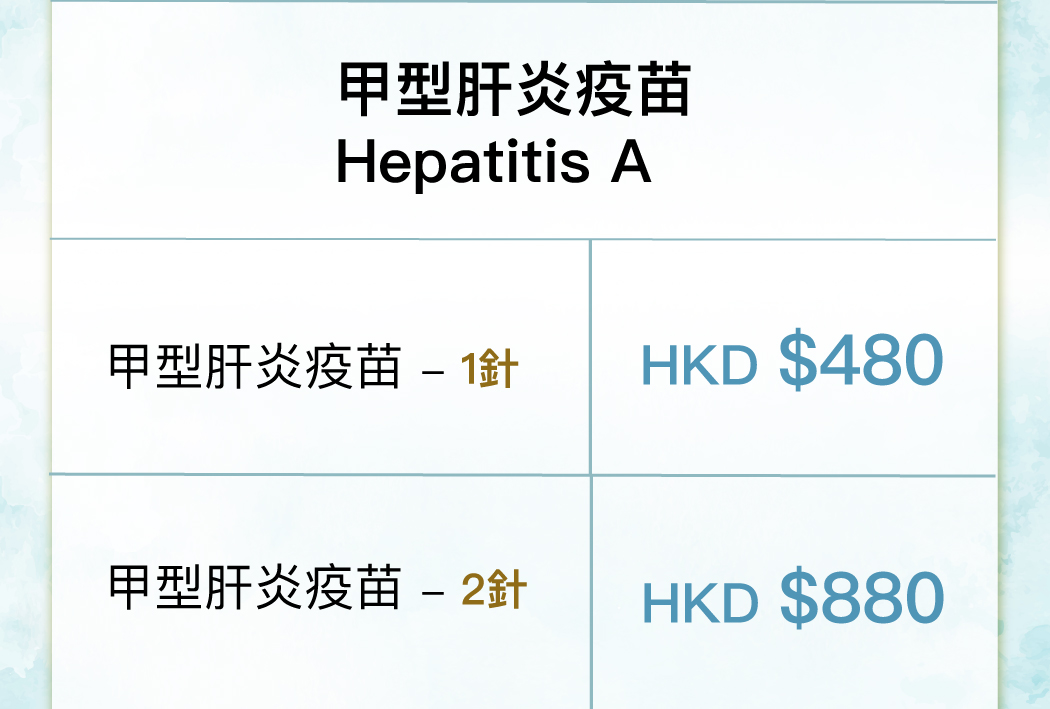The height and width of the screenshot is (709, 1050).
Task: Select the 甲型肝炎疫苗 label in the 2針 row
Action: 254,587
